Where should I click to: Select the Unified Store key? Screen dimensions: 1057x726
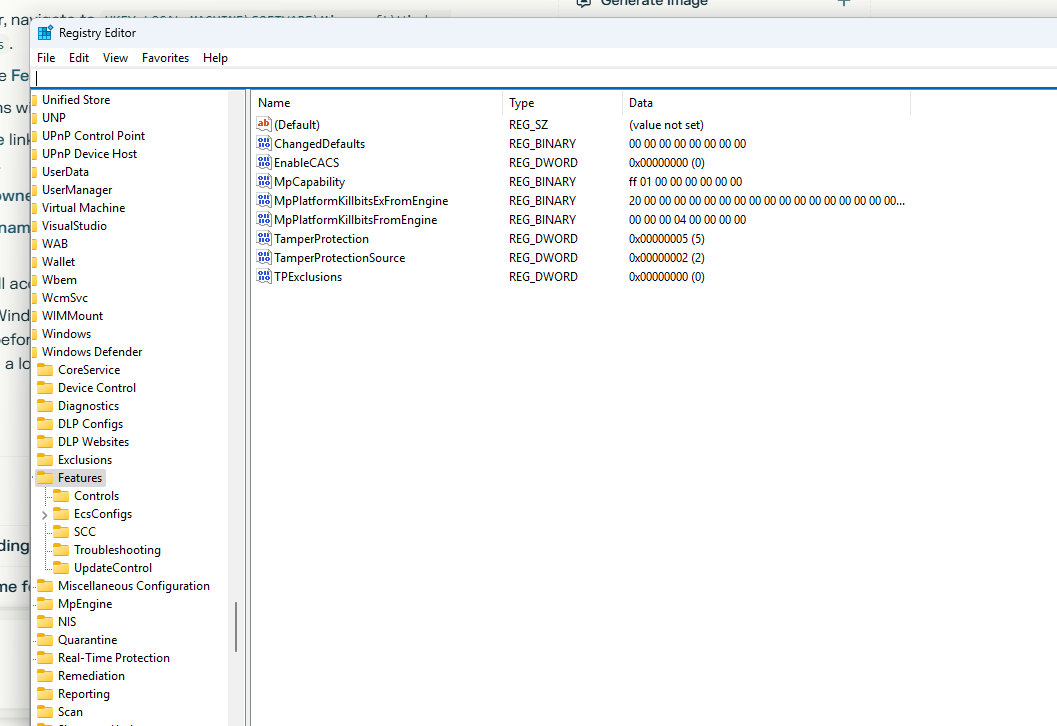pos(76,99)
